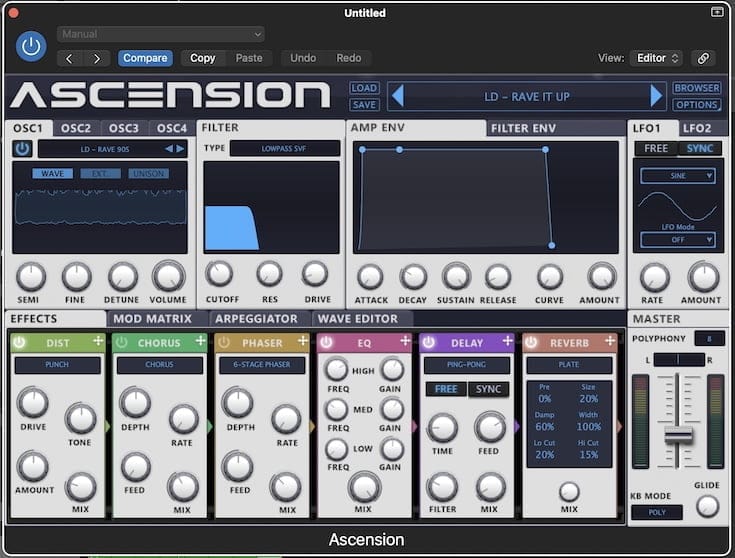
Task: Open the FILTER ENV tab
Action: [524, 128]
